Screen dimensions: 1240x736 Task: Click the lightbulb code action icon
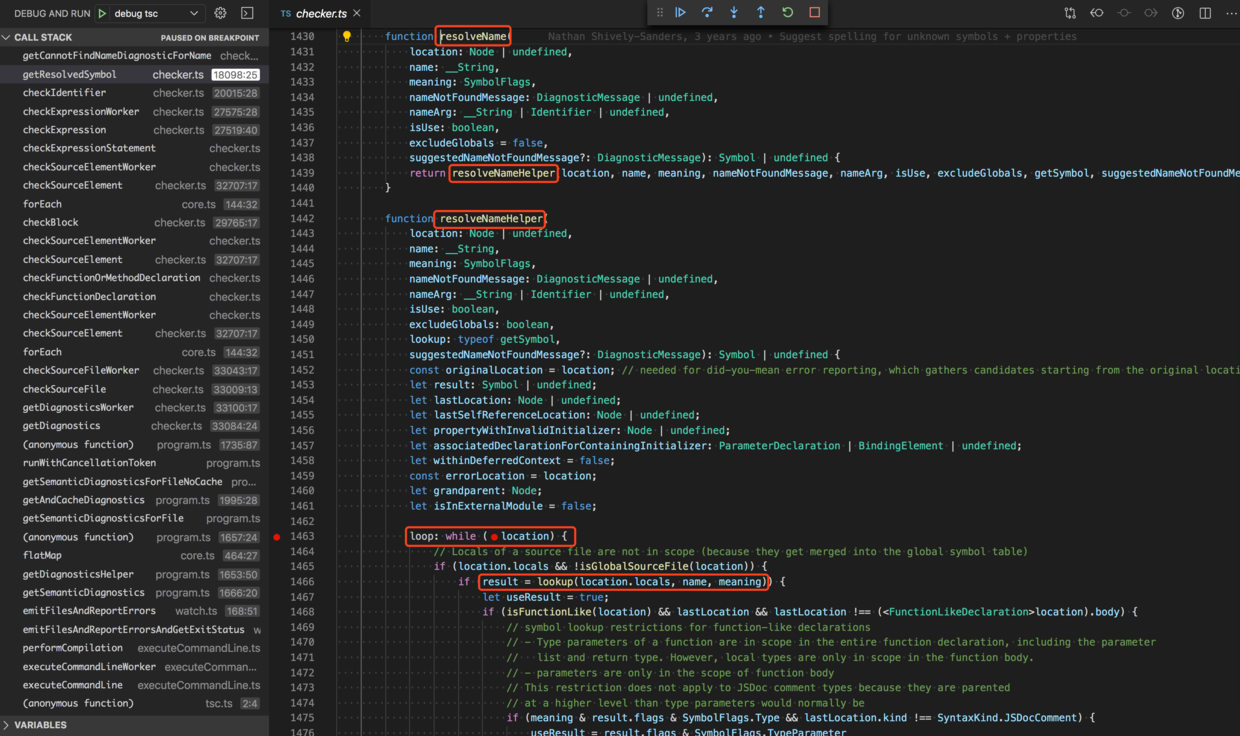pos(347,37)
